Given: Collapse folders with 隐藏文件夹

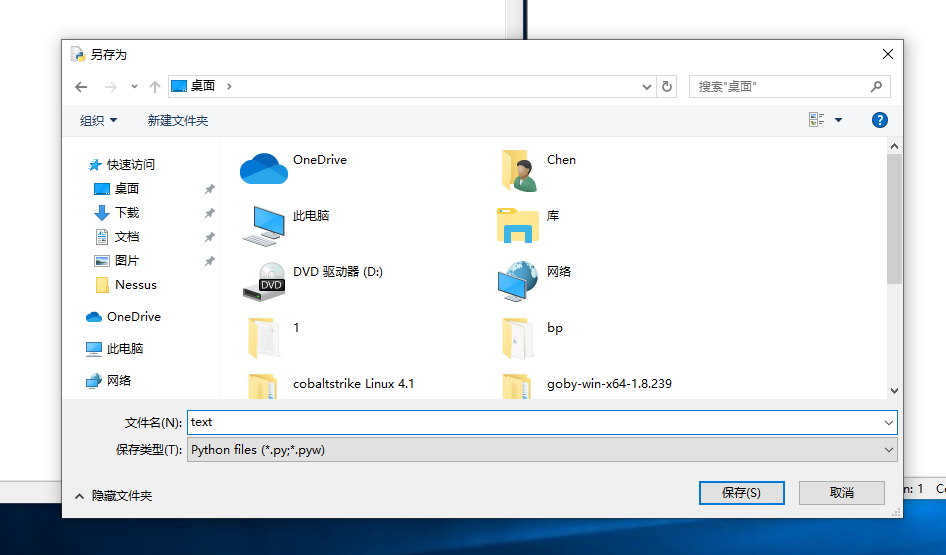Looking at the screenshot, I should [113, 495].
